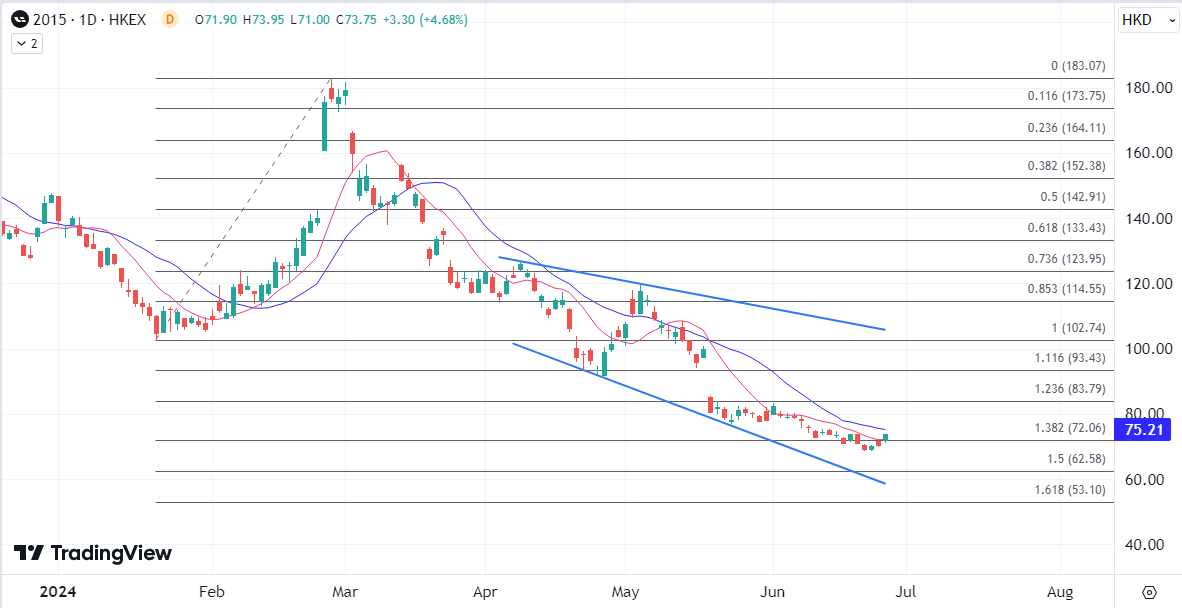Screen dimensions: 1182x608
Task: Click the Mar label on time axis
Action: [344, 592]
